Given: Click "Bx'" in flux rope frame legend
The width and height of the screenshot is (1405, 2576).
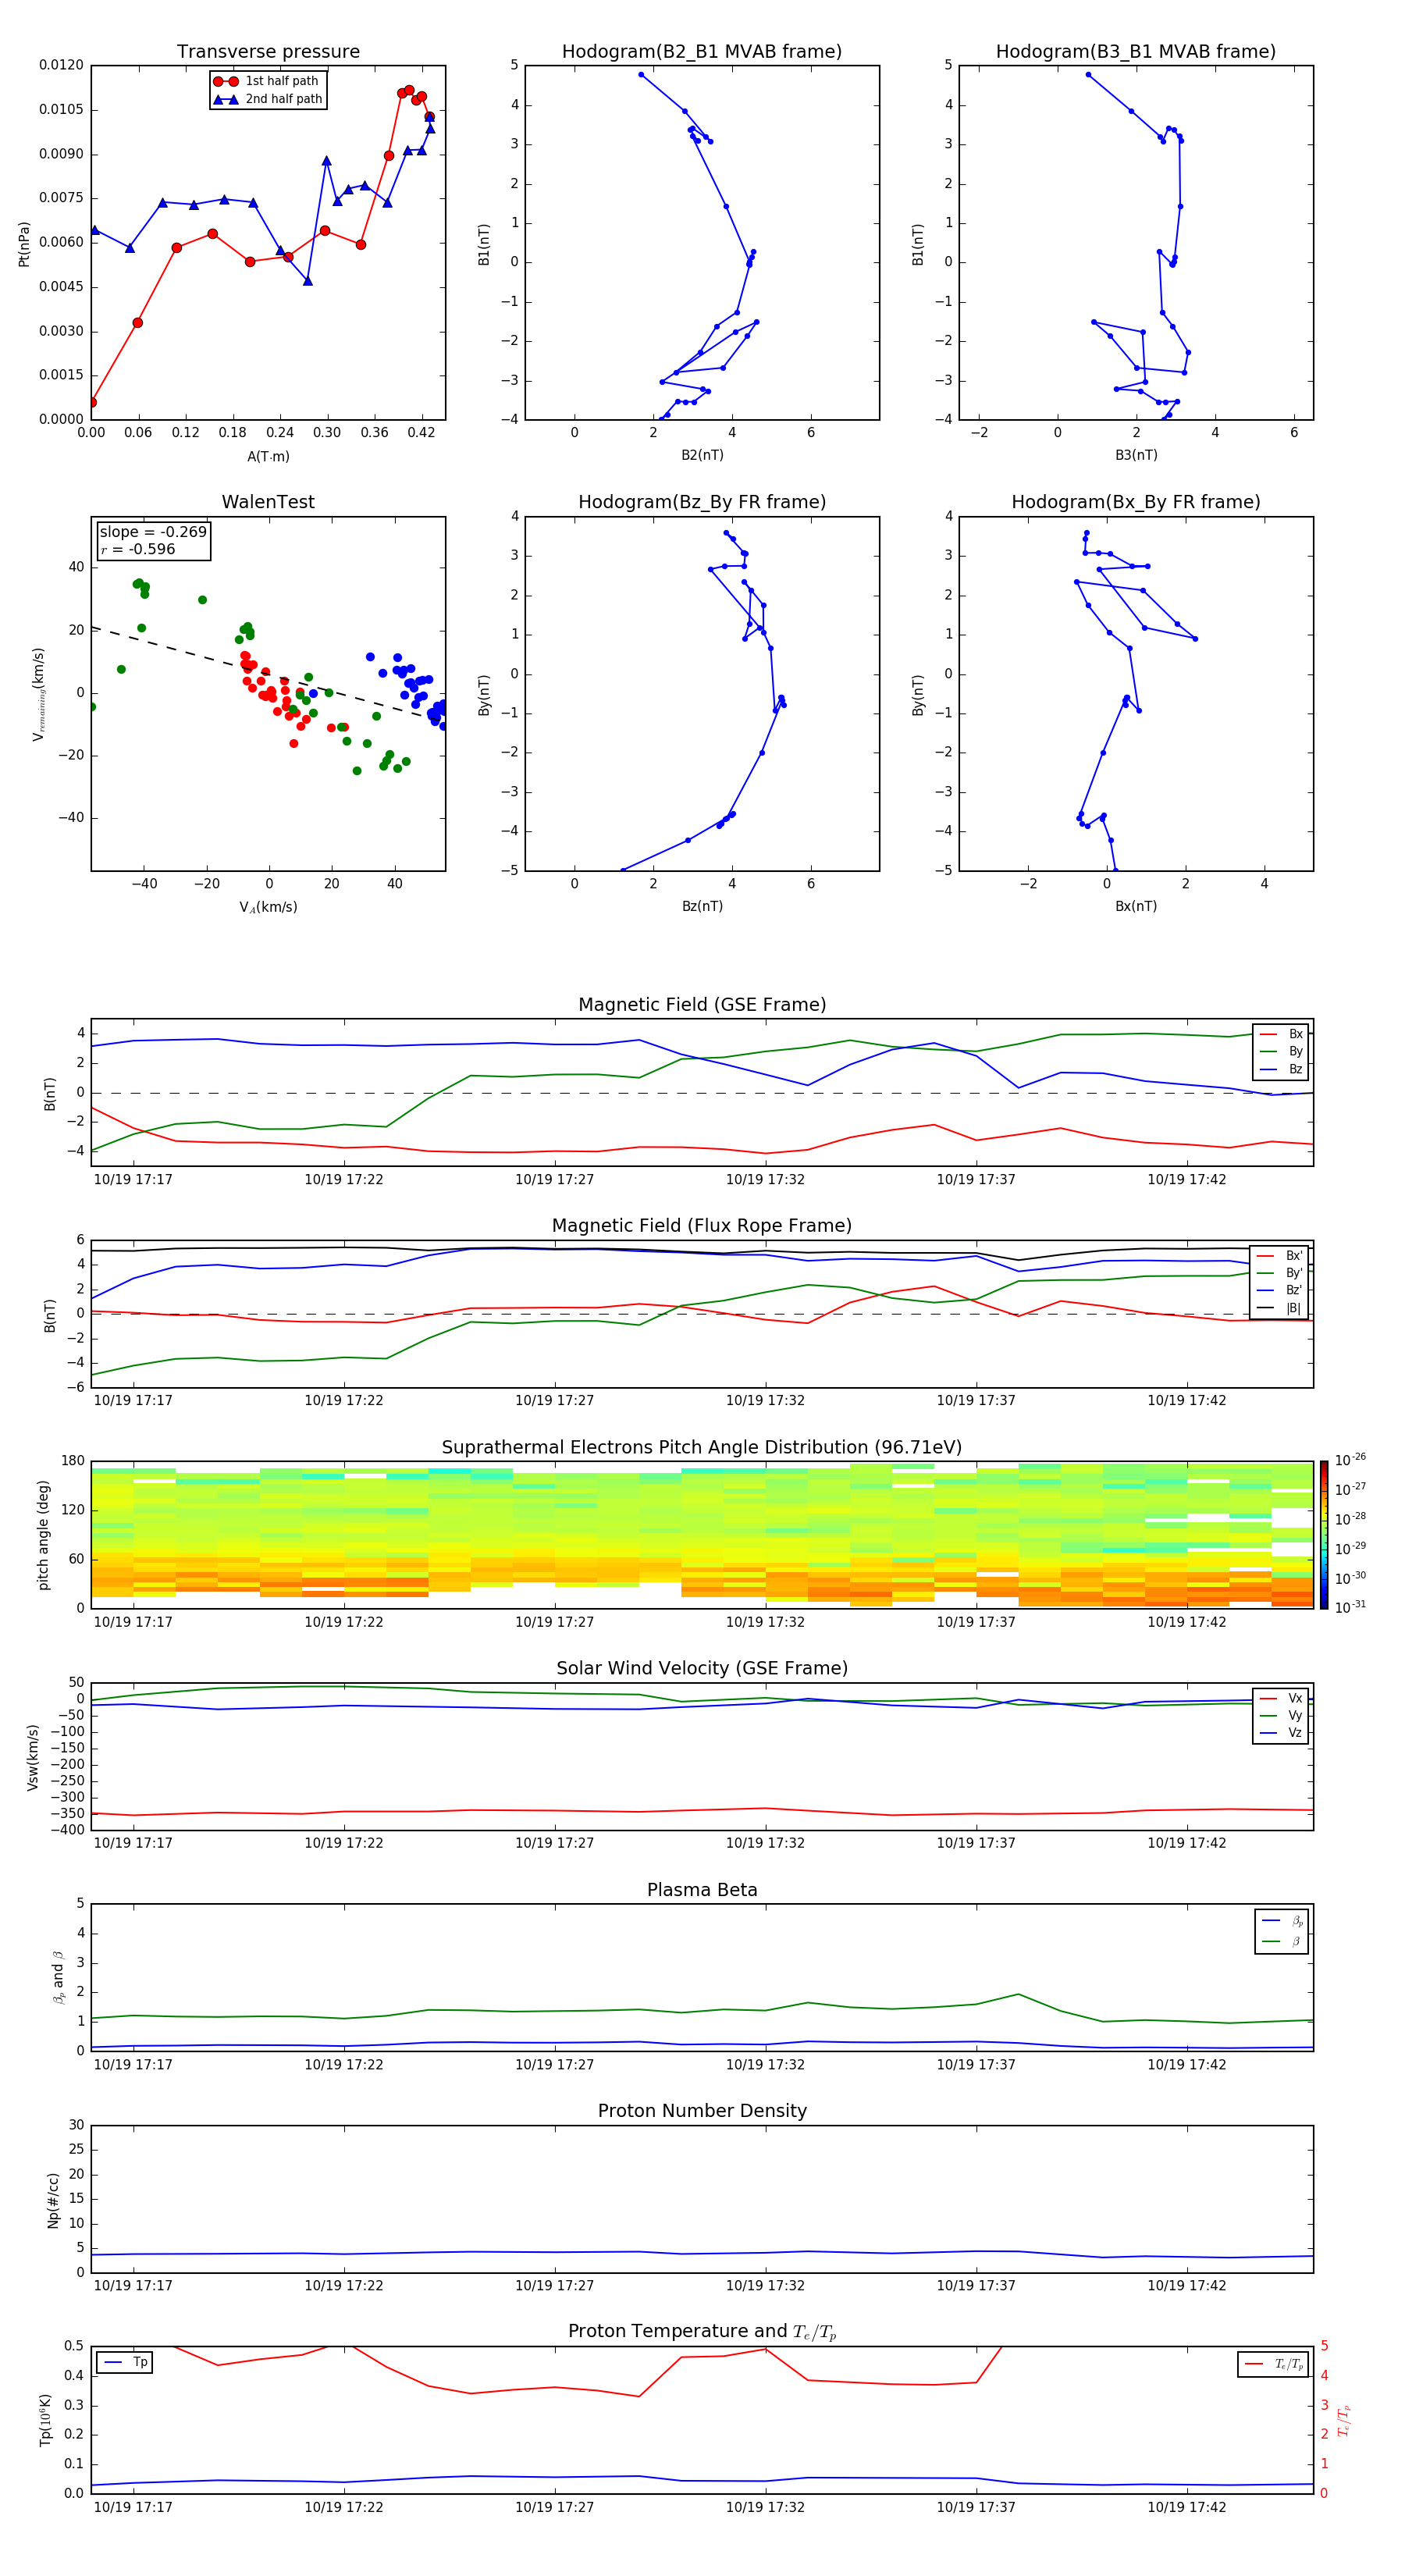Looking at the screenshot, I should (x=1280, y=1256).
